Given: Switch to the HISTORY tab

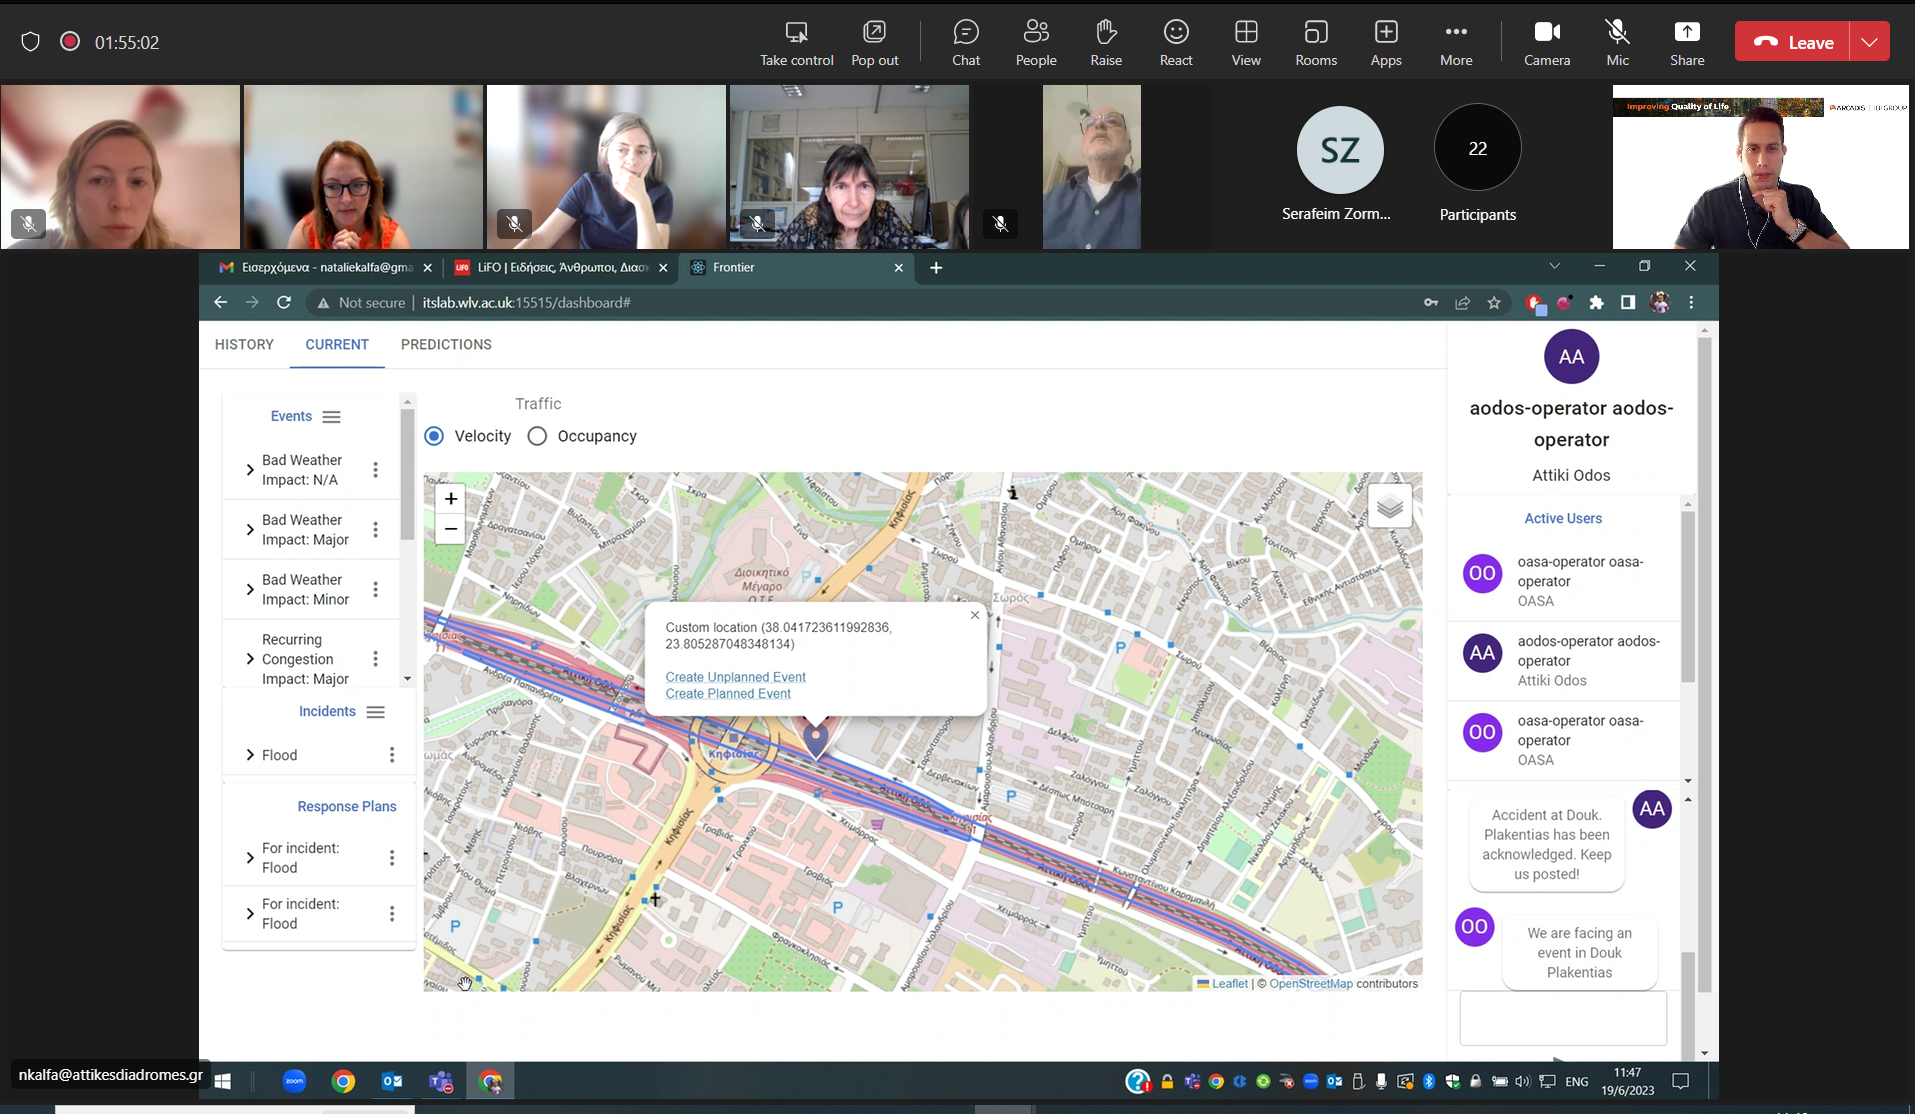Looking at the screenshot, I should 244,344.
